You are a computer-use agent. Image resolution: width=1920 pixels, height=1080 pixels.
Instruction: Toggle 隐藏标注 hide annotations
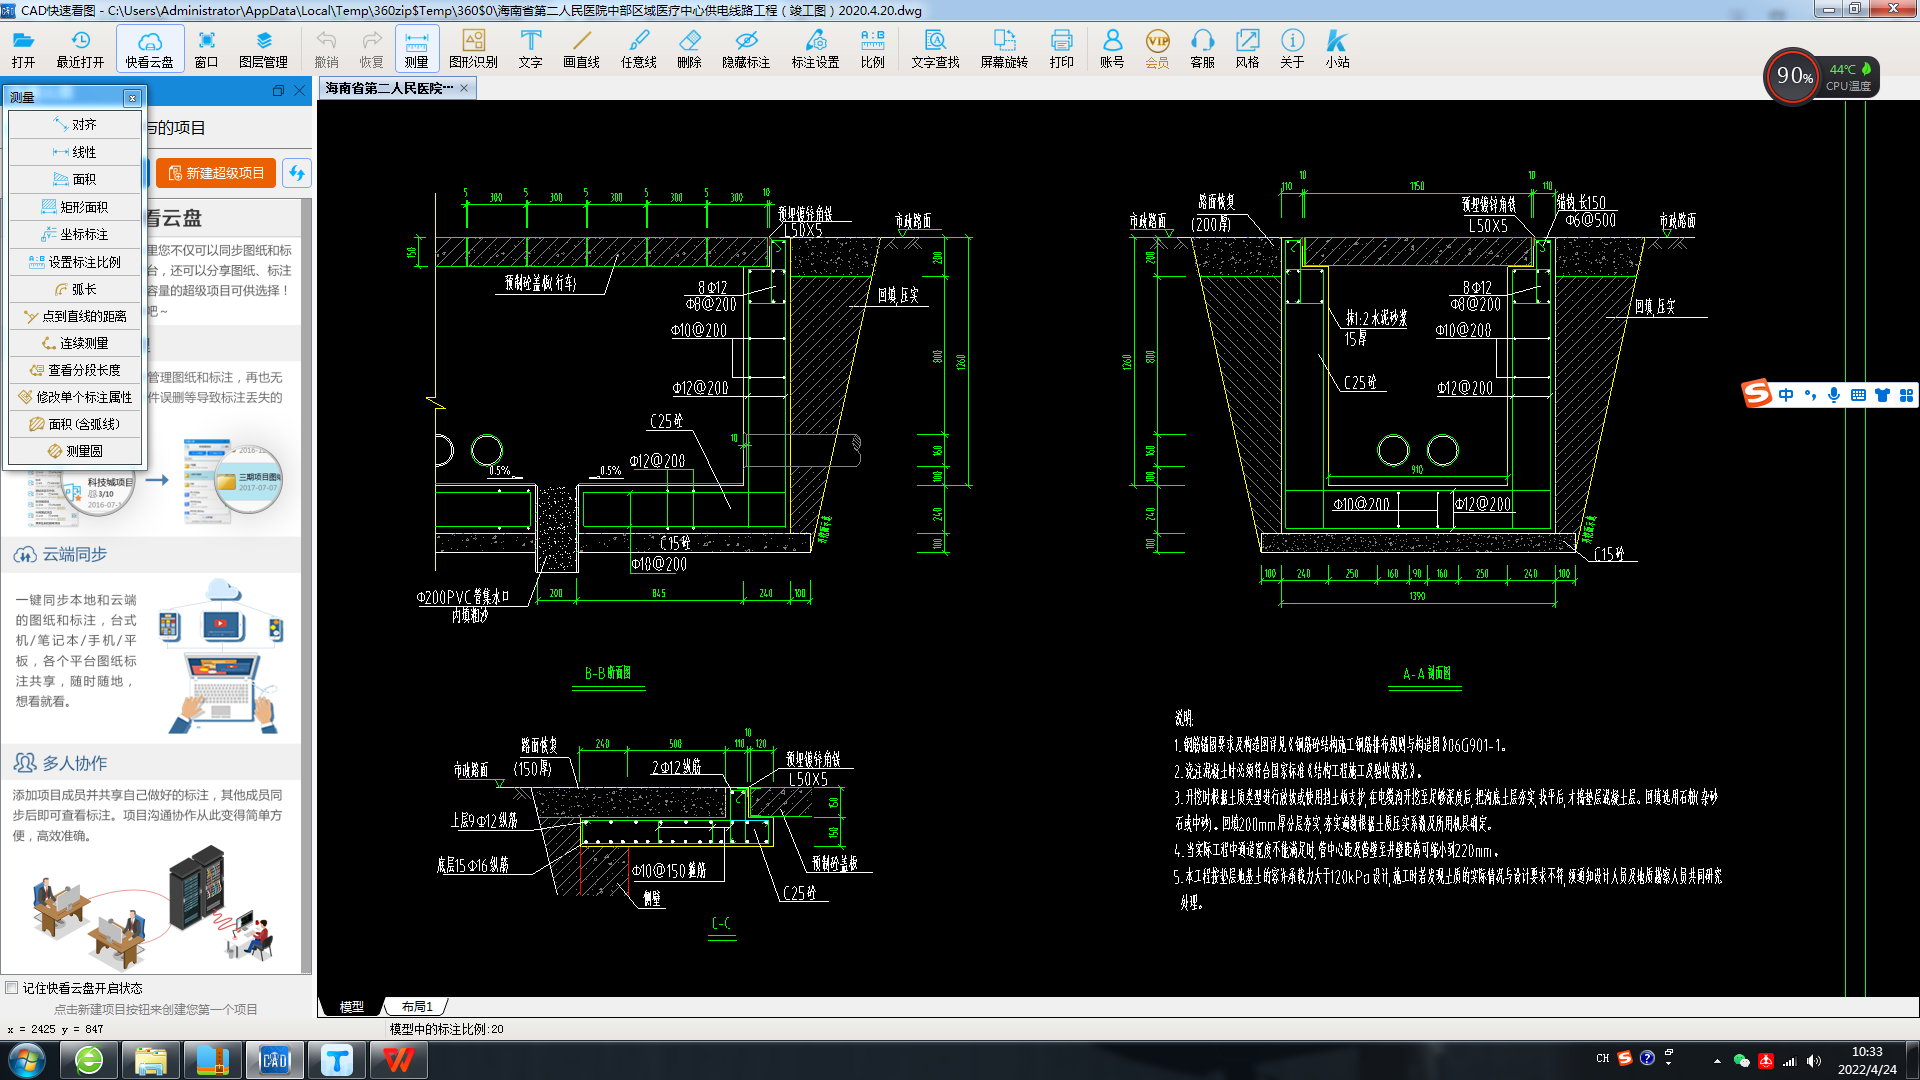point(746,48)
